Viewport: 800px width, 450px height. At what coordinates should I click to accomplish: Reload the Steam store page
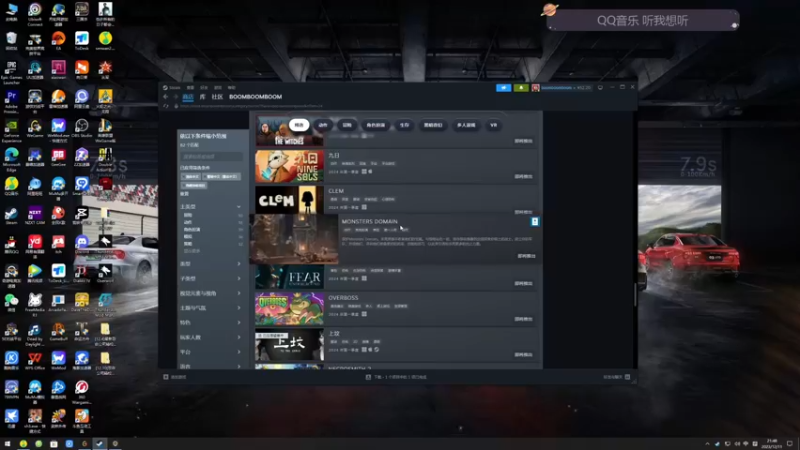point(166,106)
